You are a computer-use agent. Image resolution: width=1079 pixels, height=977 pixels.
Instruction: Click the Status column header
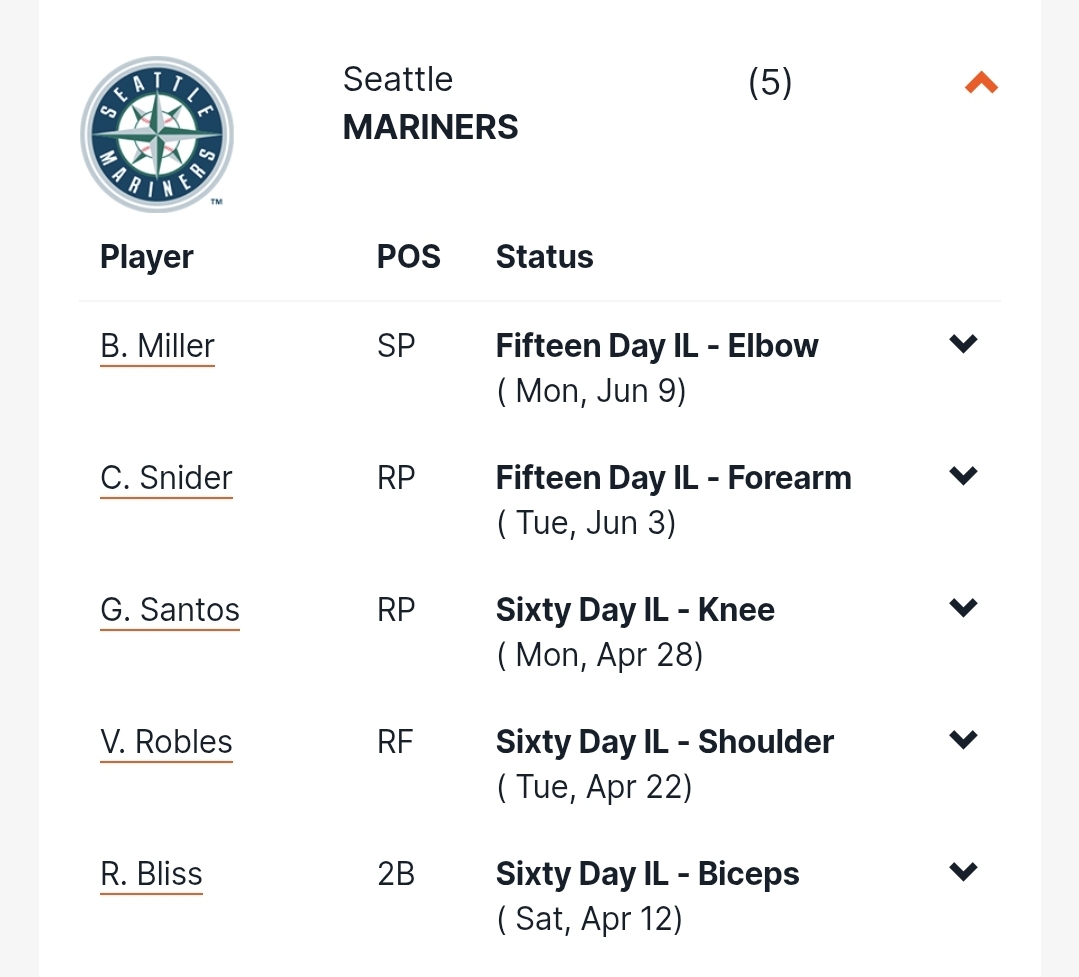(x=545, y=257)
